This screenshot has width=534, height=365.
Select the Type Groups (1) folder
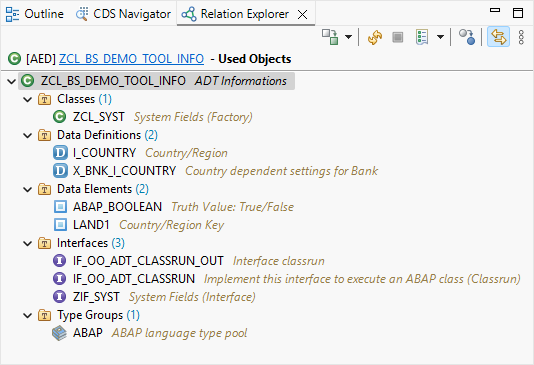pyautogui.click(x=98, y=315)
